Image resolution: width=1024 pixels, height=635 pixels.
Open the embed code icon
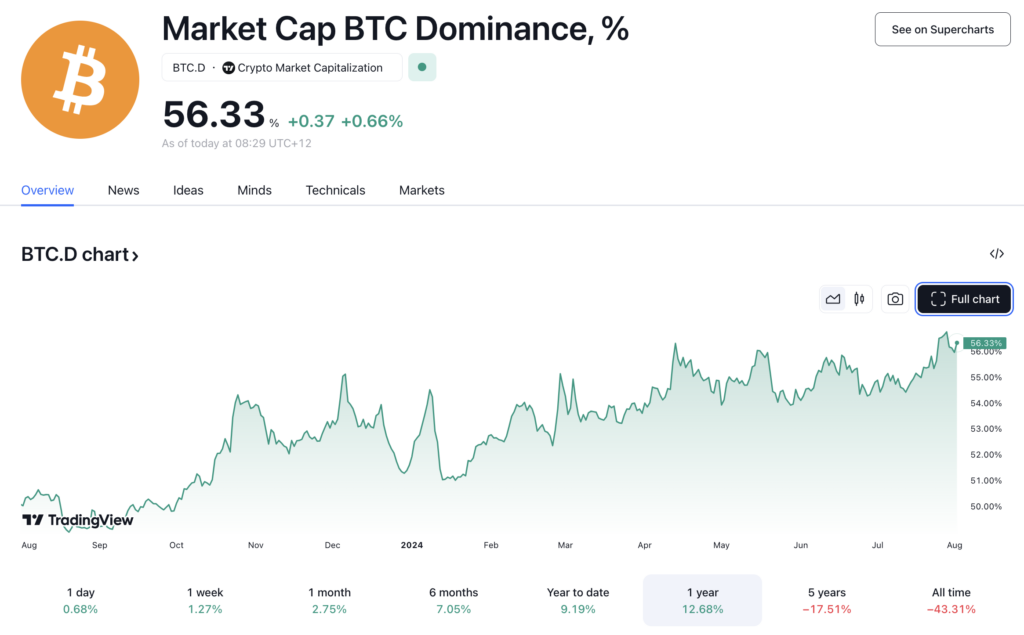(x=996, y=254)
